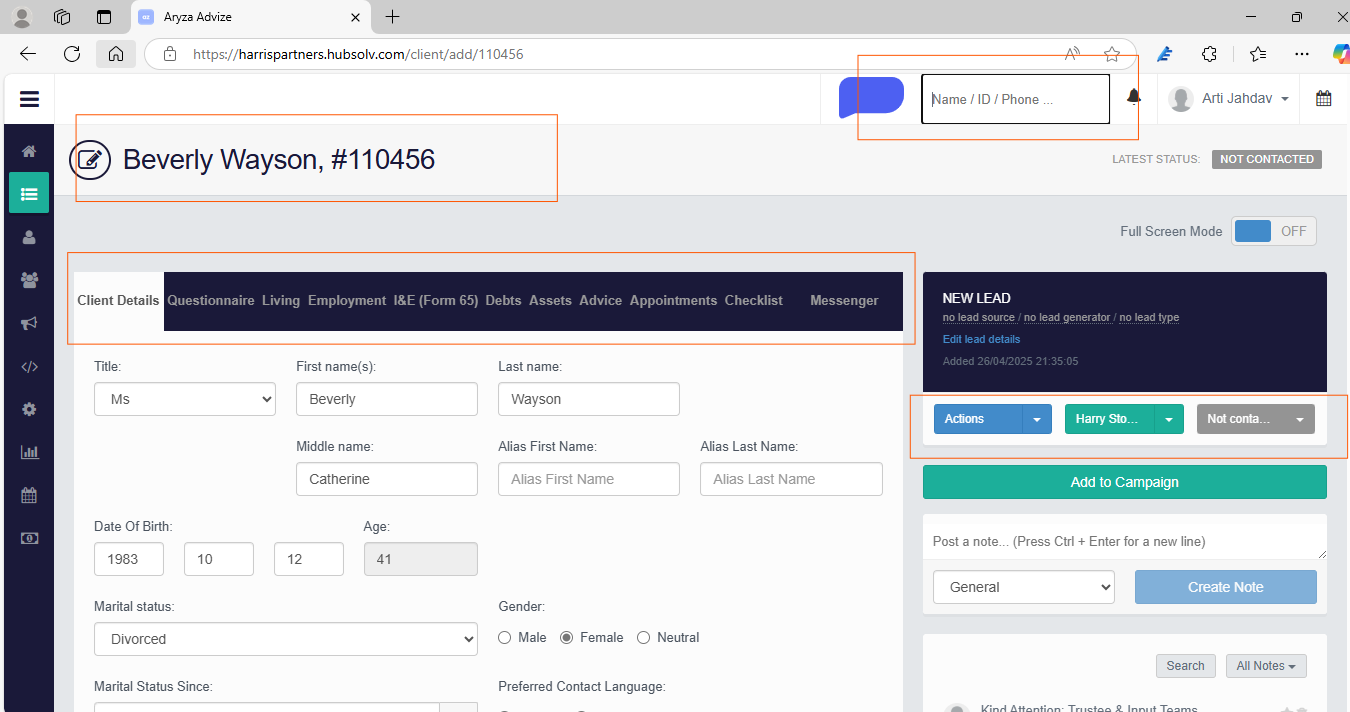Click the notification bell icon

[1133, 97]
